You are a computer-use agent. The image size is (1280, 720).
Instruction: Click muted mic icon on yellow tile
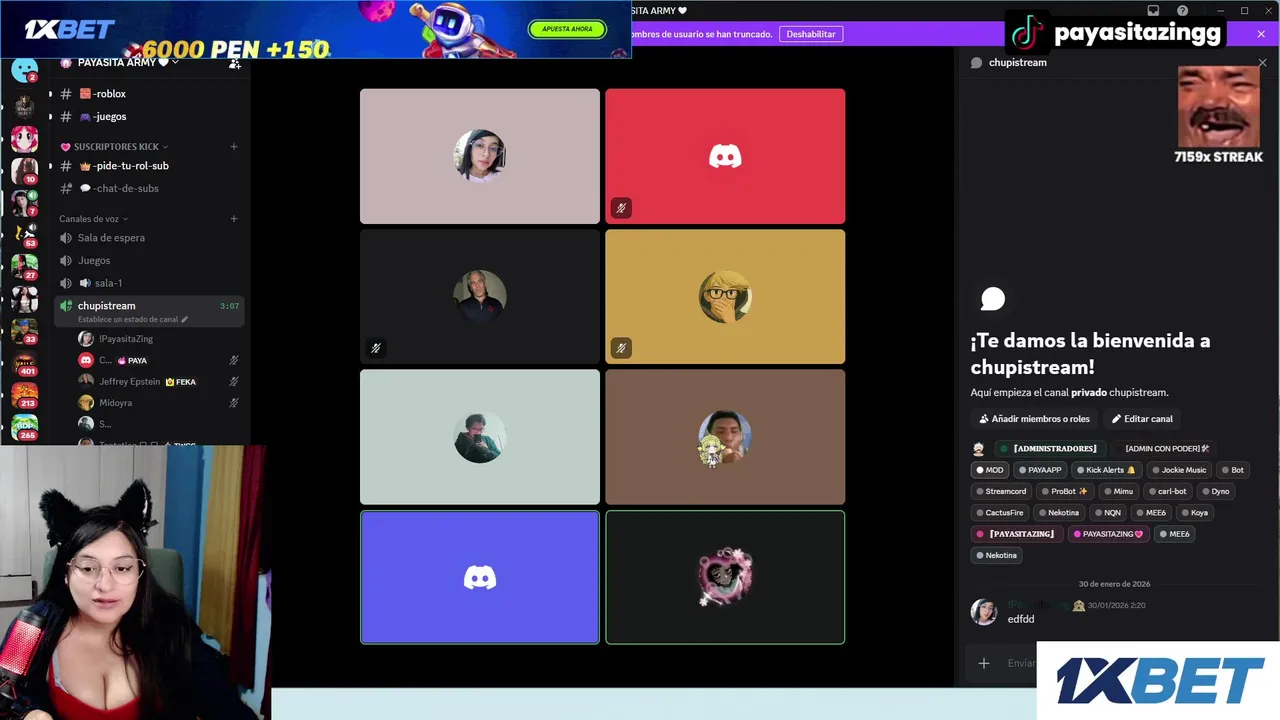pyautogui.click(x=621, y=348)
